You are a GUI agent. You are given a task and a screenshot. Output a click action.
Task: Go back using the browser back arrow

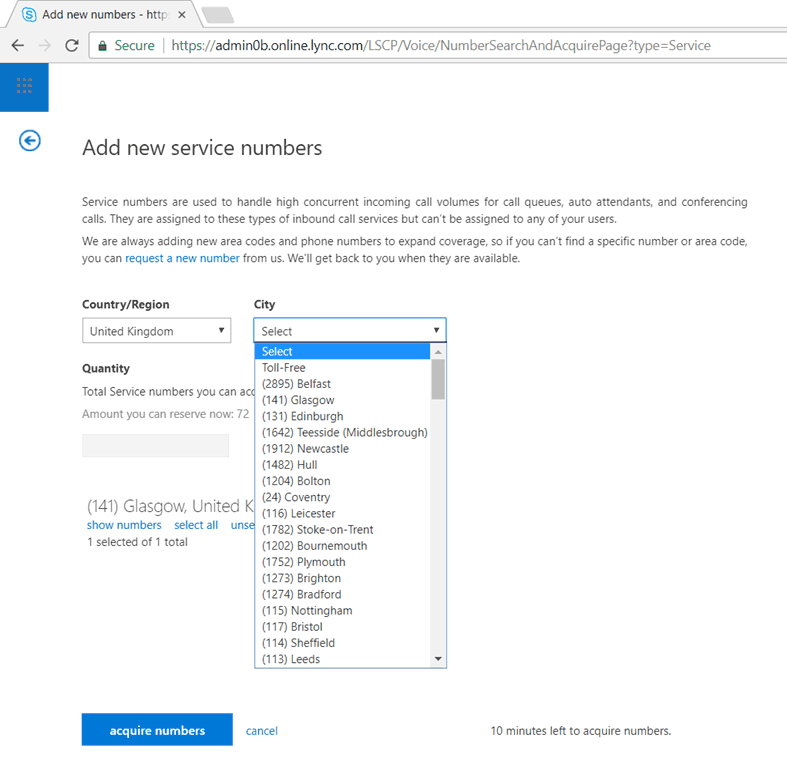point(17,45)
